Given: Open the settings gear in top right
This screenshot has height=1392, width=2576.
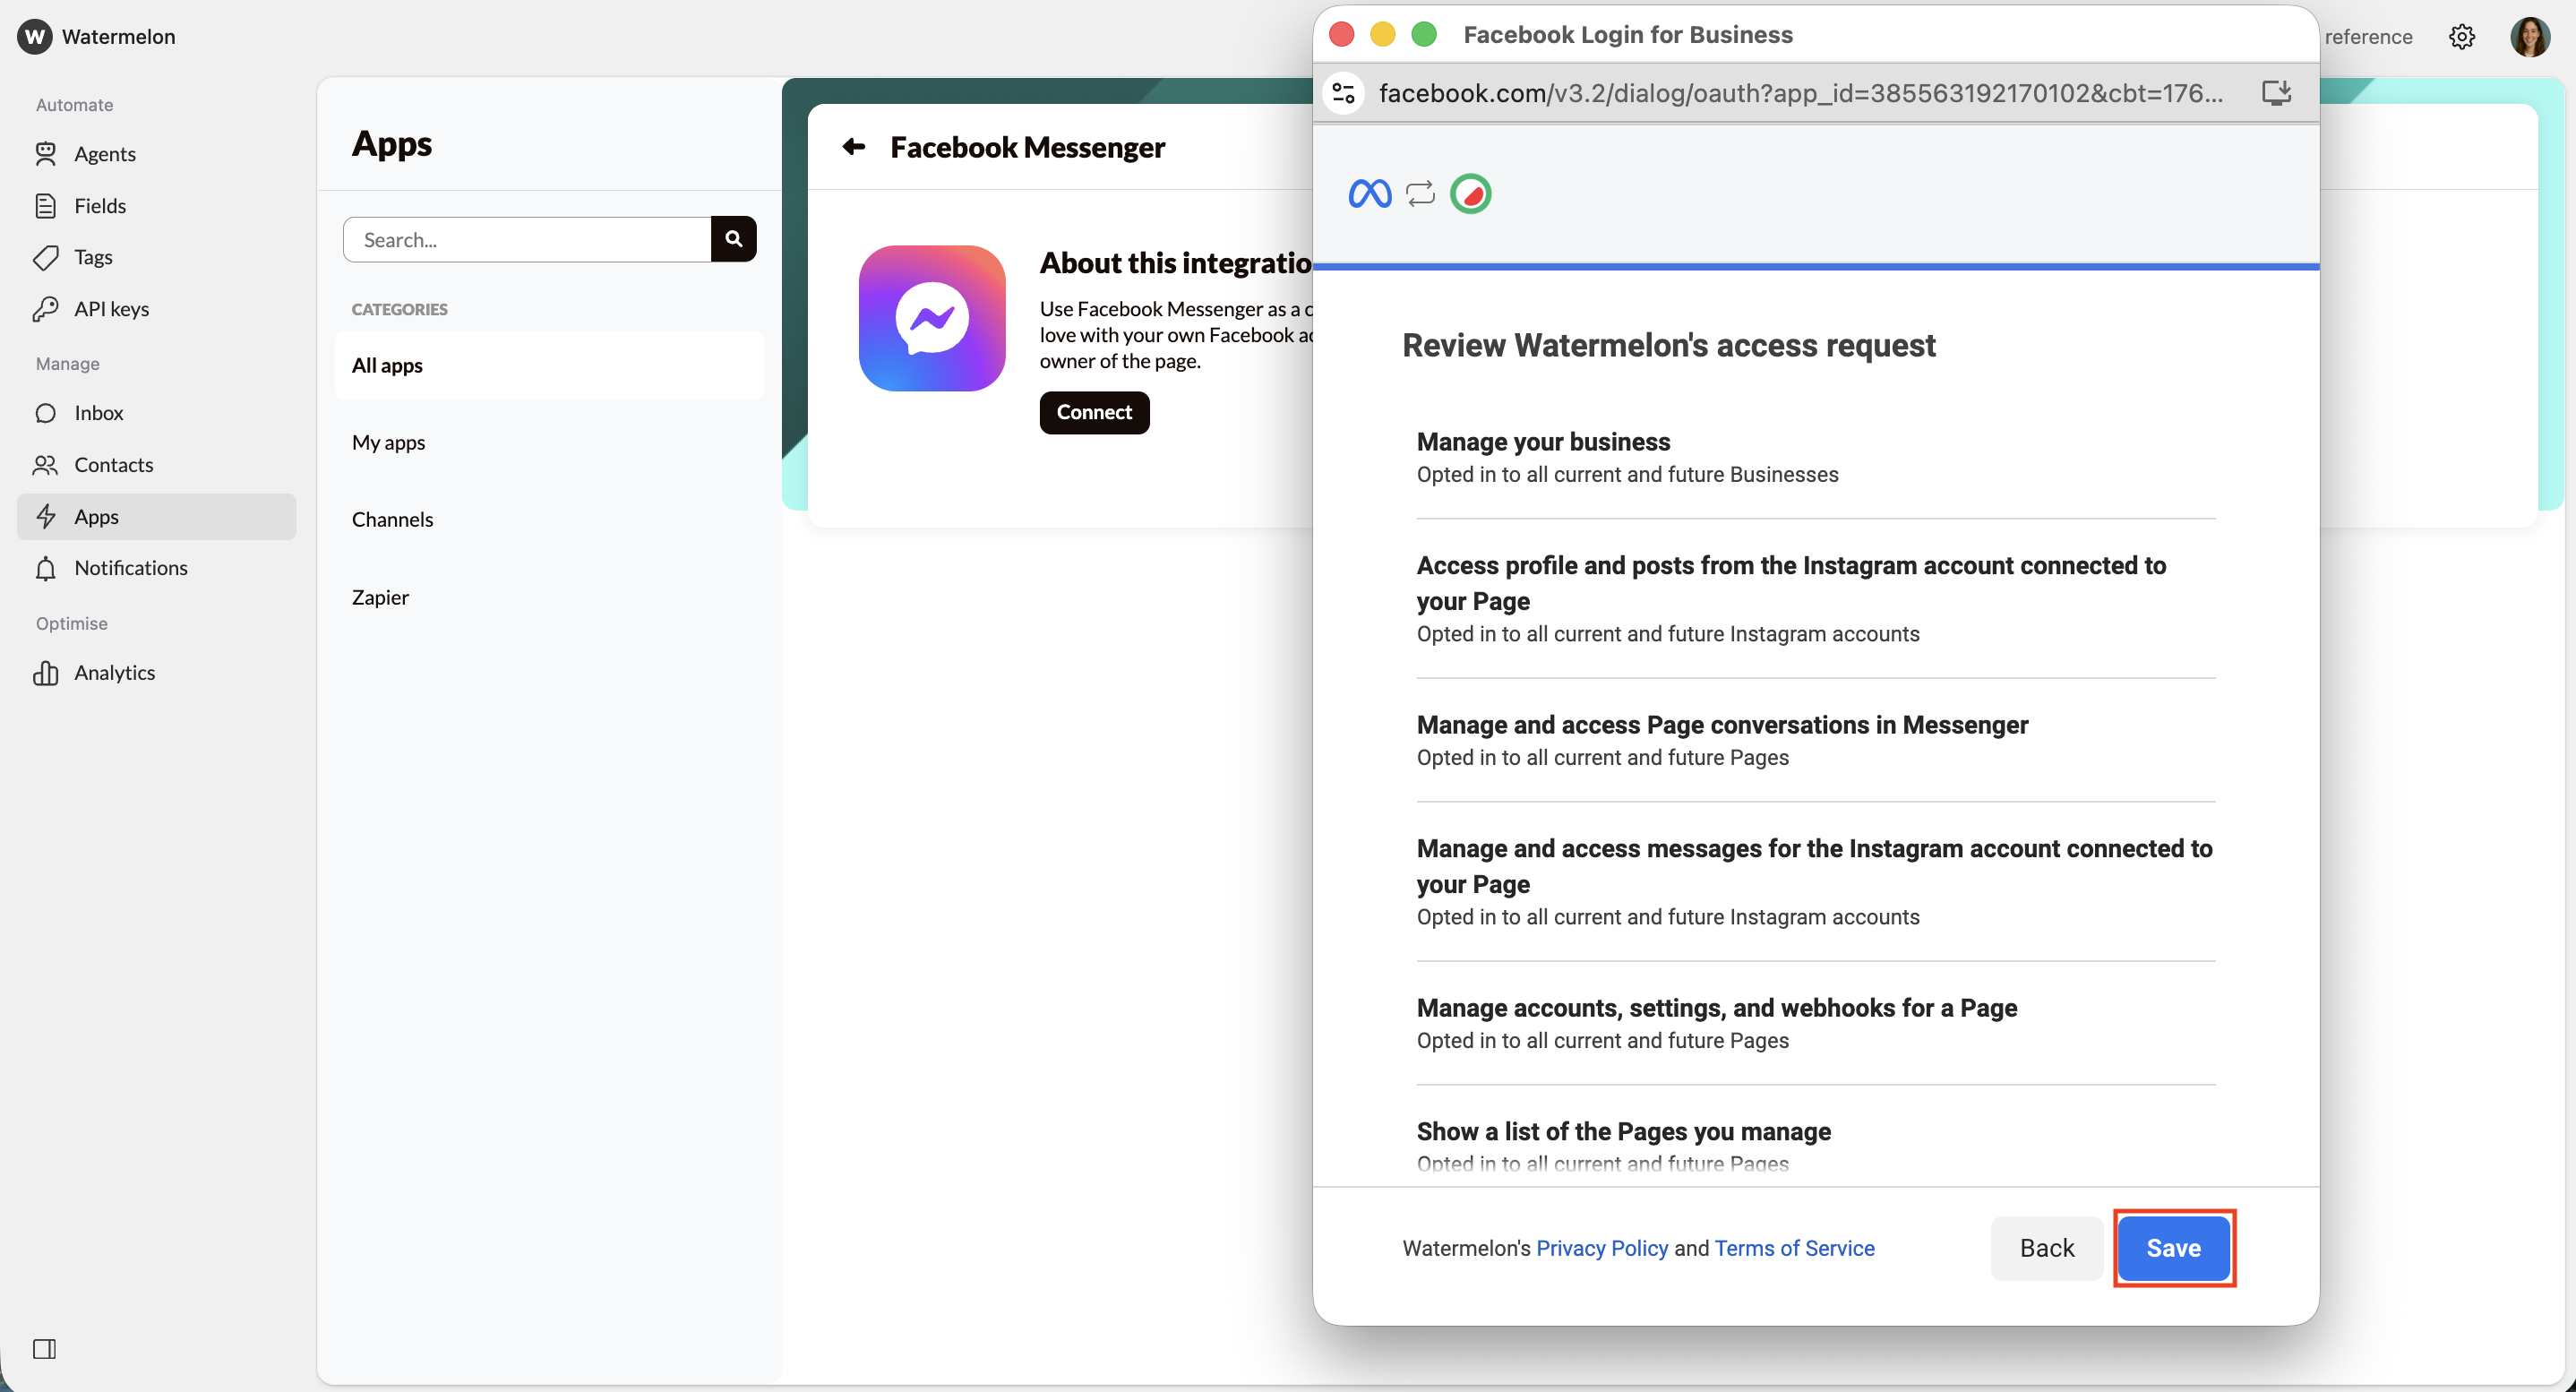Looking at the screenshot, I should click(x=2462, y=37).
